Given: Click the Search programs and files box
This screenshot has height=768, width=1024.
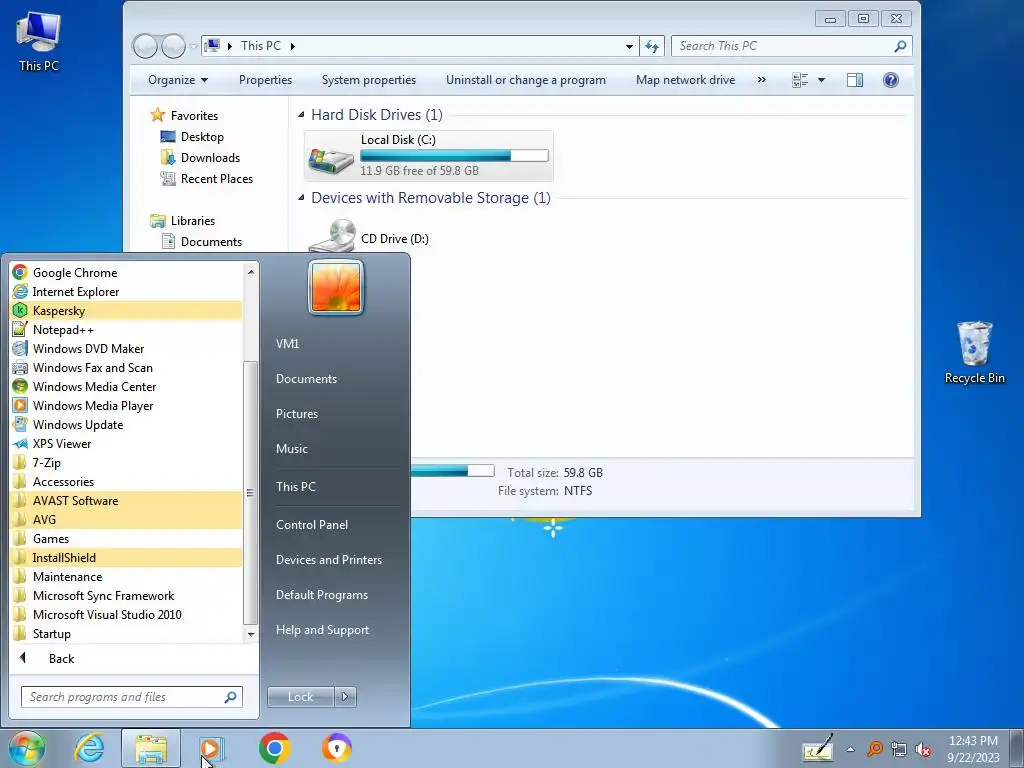Looking at the screenshot, I should (x=131, y=697).
